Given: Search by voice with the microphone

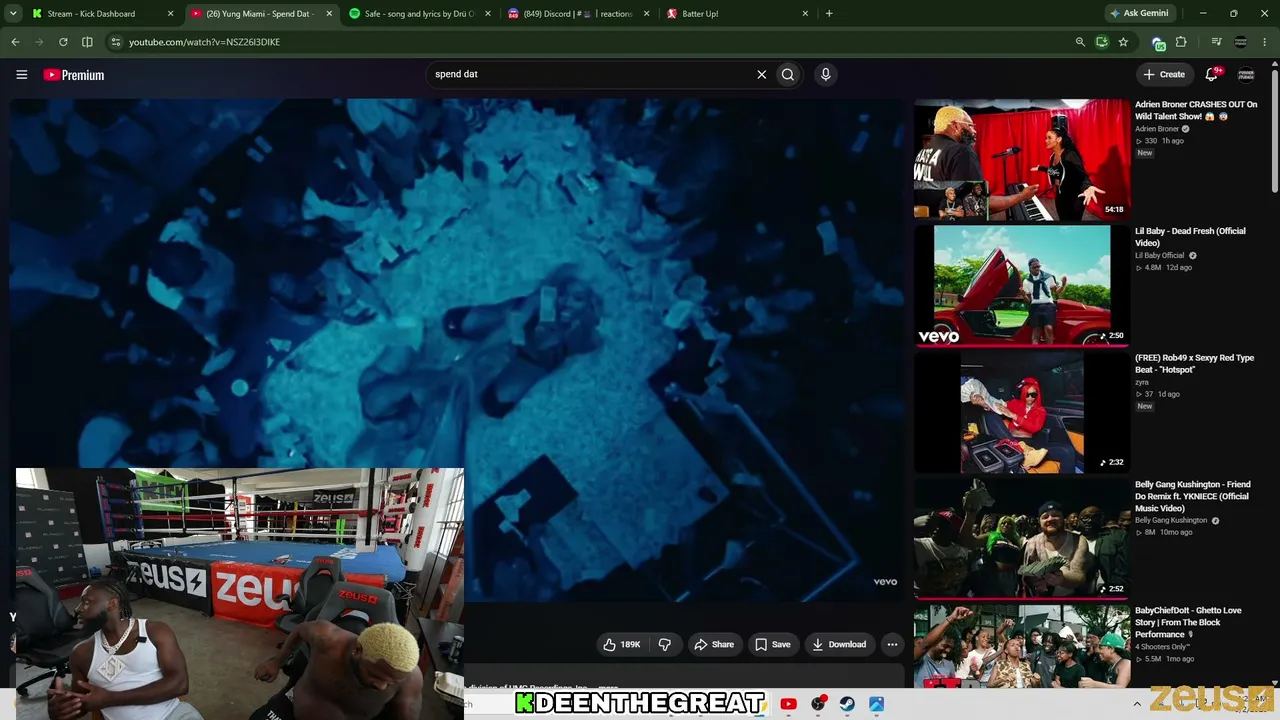Looking at the screenshot, I should click(825, 74).
